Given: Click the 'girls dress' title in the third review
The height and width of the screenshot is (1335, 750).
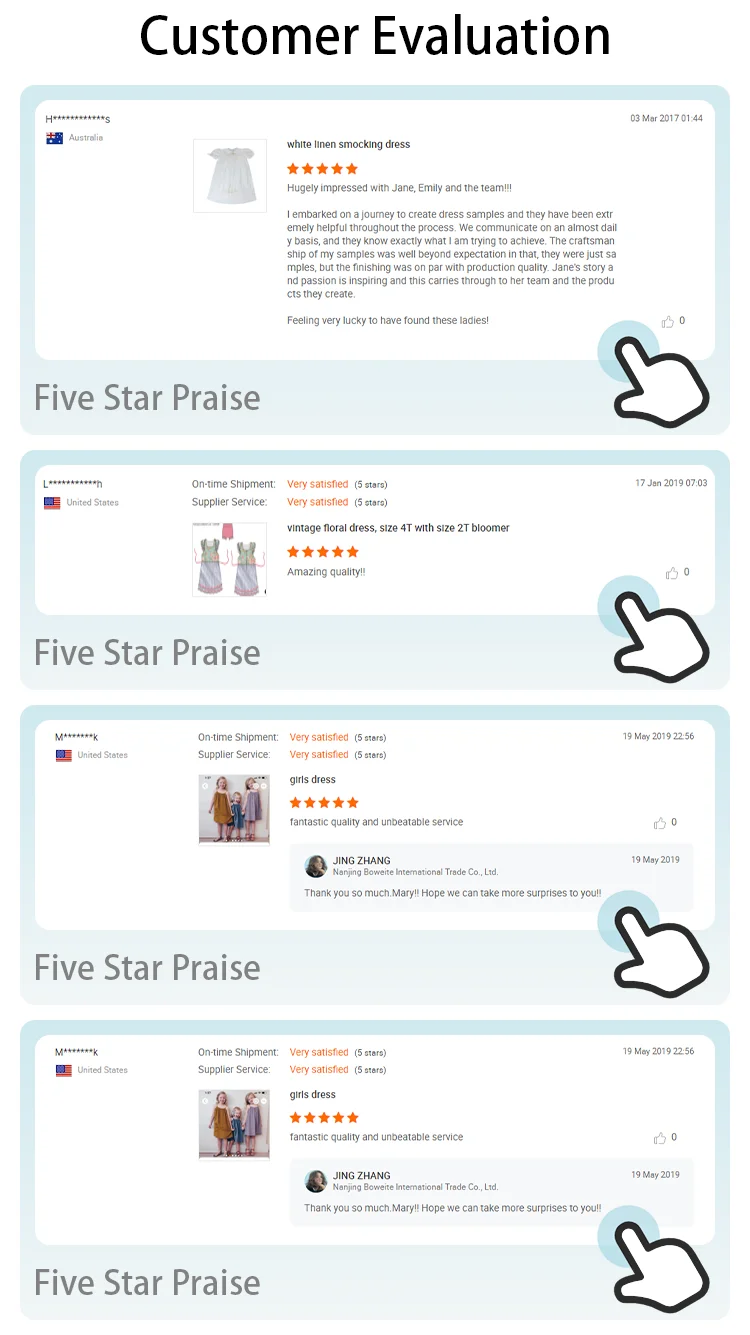Looking at the screenshot, I should pyautogui.click(x=313, y=780).
